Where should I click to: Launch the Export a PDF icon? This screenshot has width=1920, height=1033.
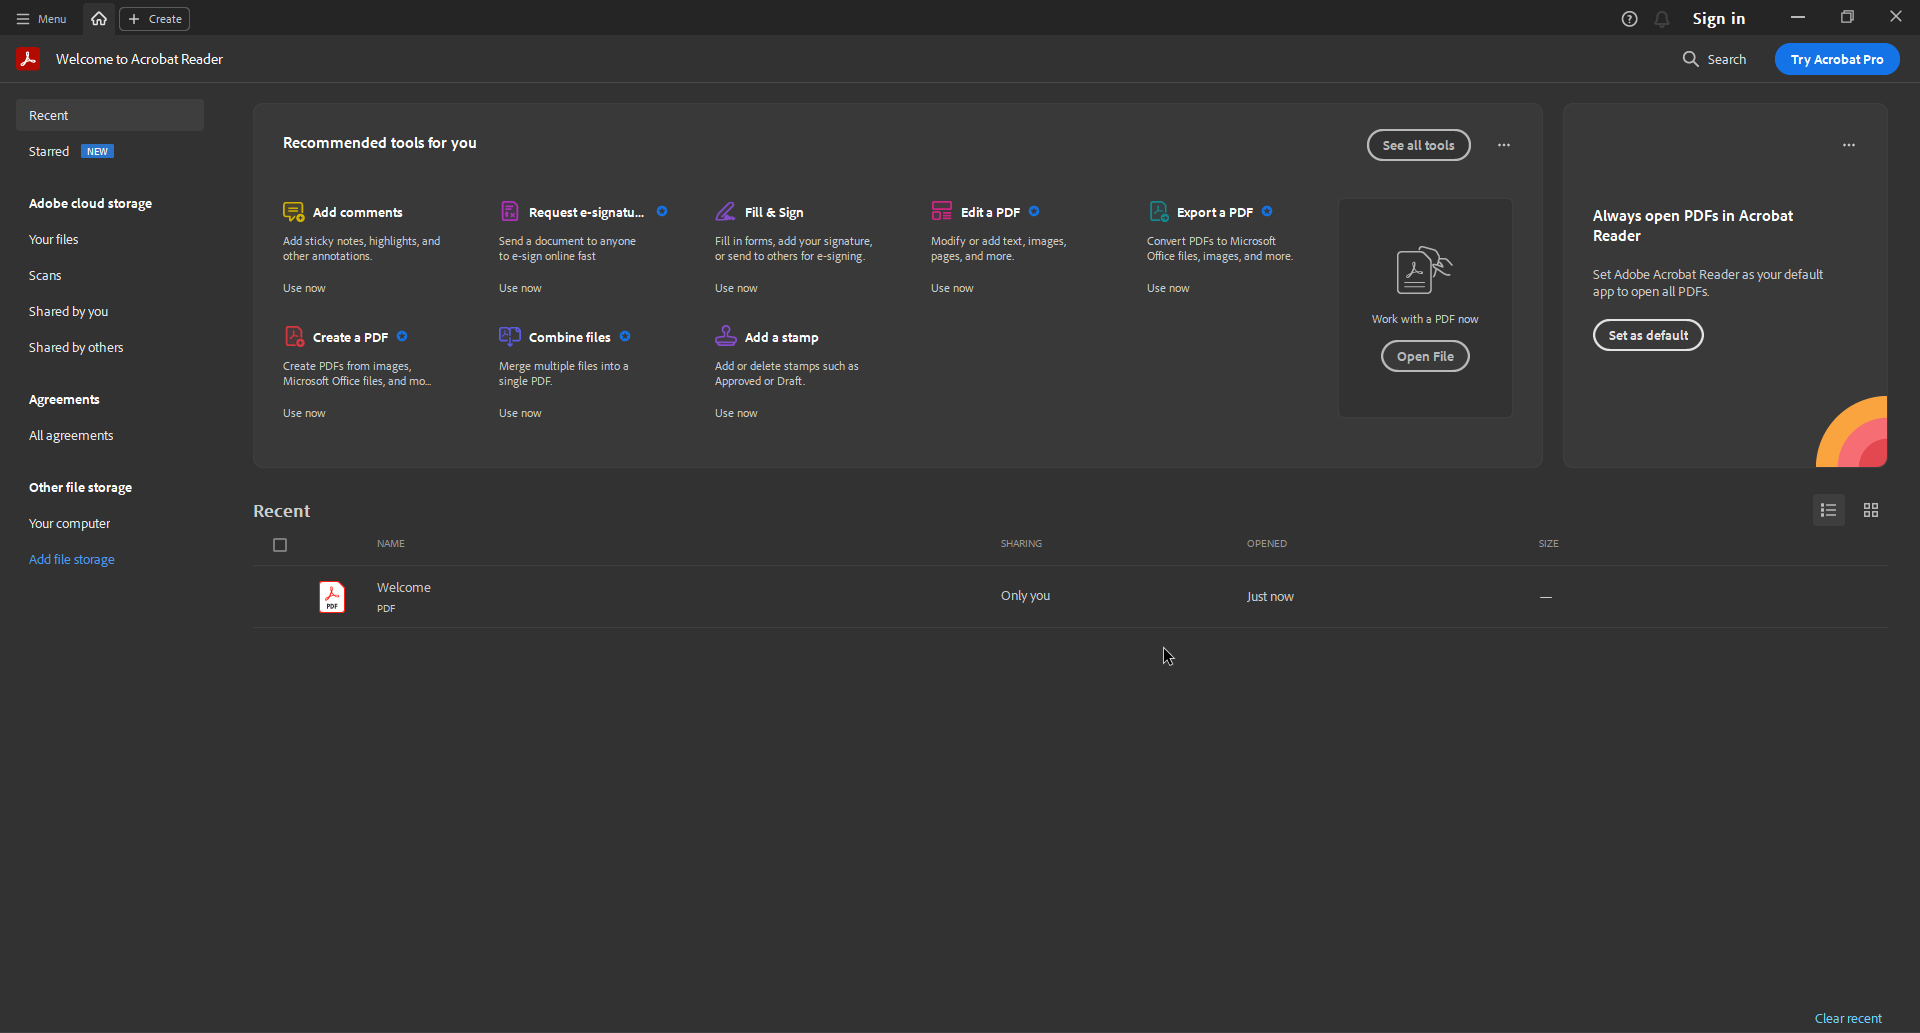coord(1158,211)
